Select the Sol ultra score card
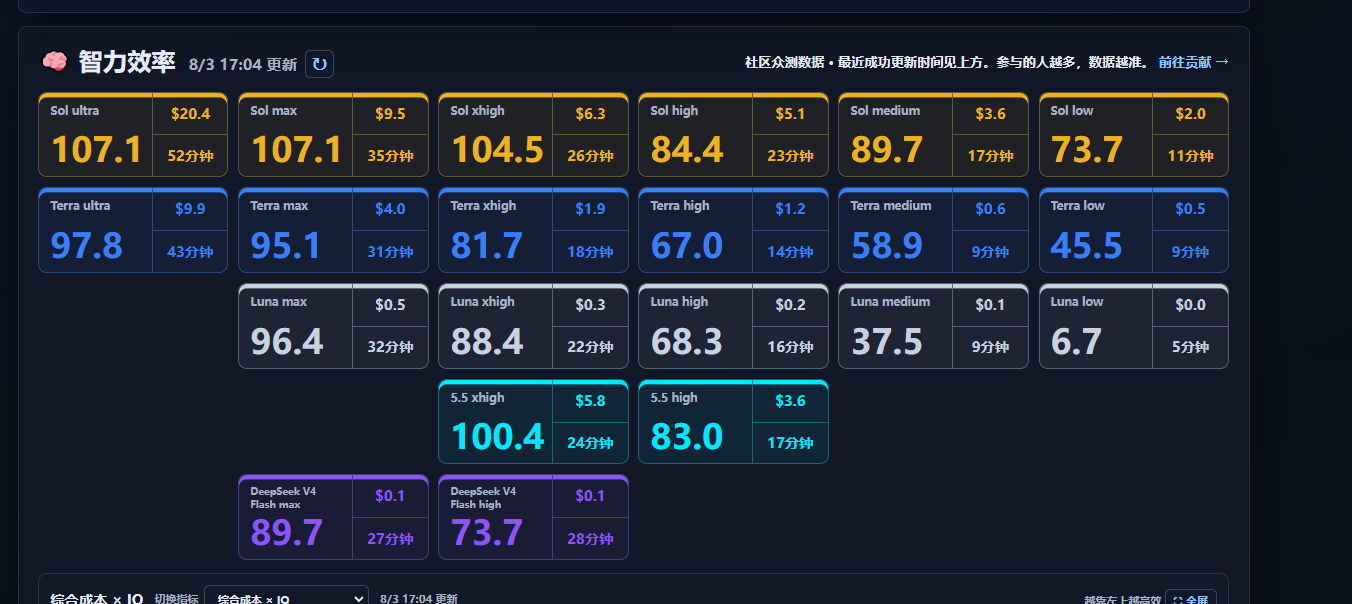The height and width of the screenshot is (604, 1352). [133, 135]
